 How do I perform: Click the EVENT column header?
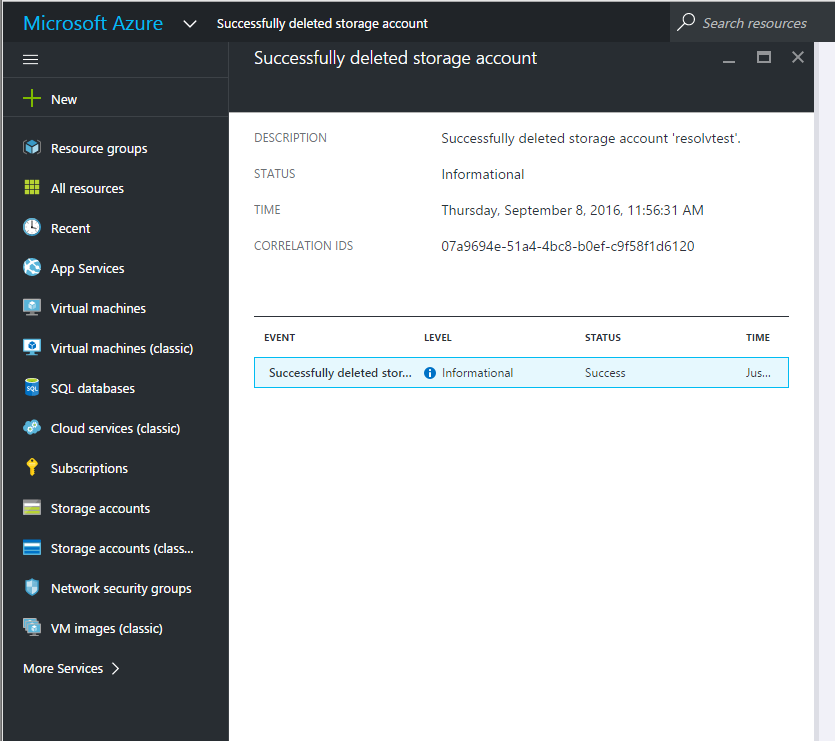(x=280, y=338)
